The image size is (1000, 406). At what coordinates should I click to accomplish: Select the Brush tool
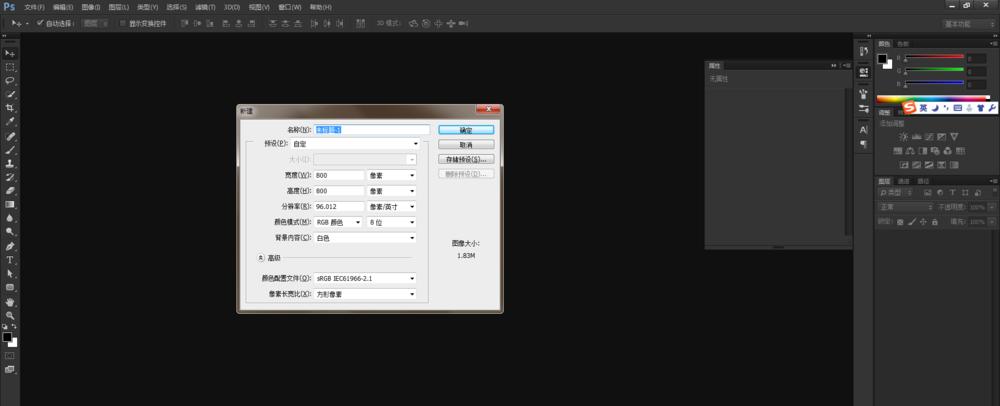pos(10,150)
